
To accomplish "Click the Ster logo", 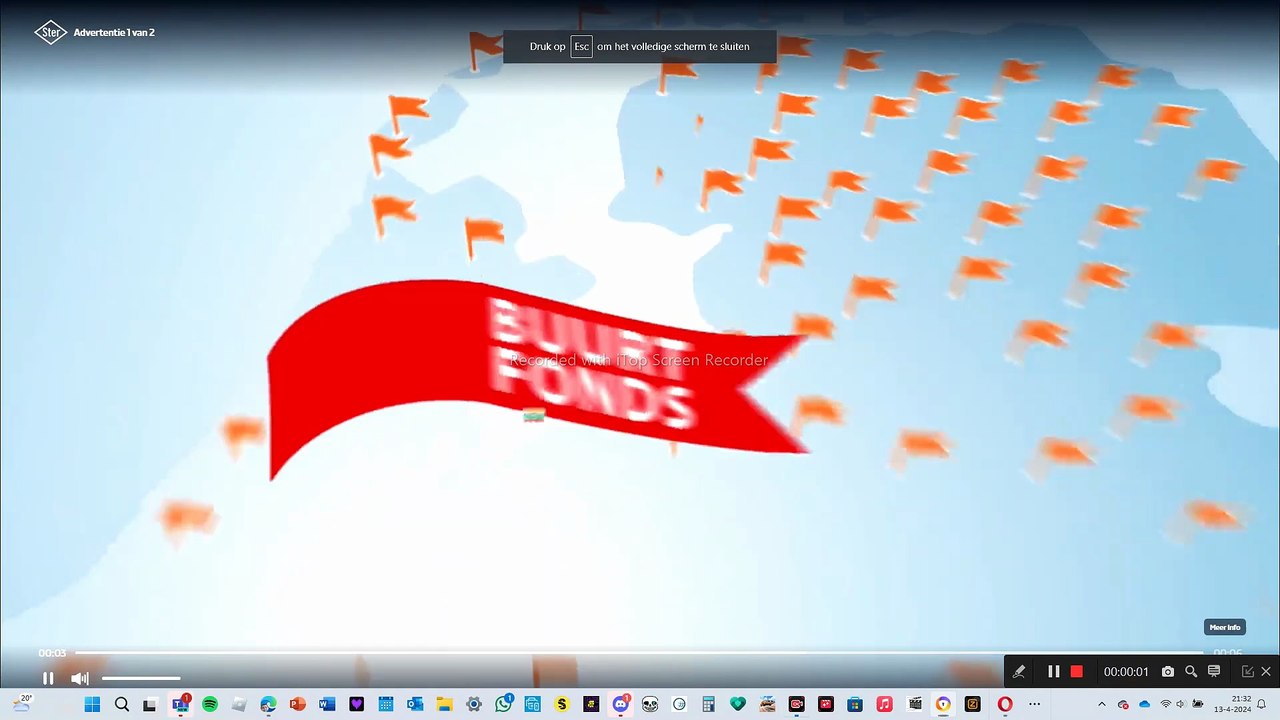I will 50,33.
